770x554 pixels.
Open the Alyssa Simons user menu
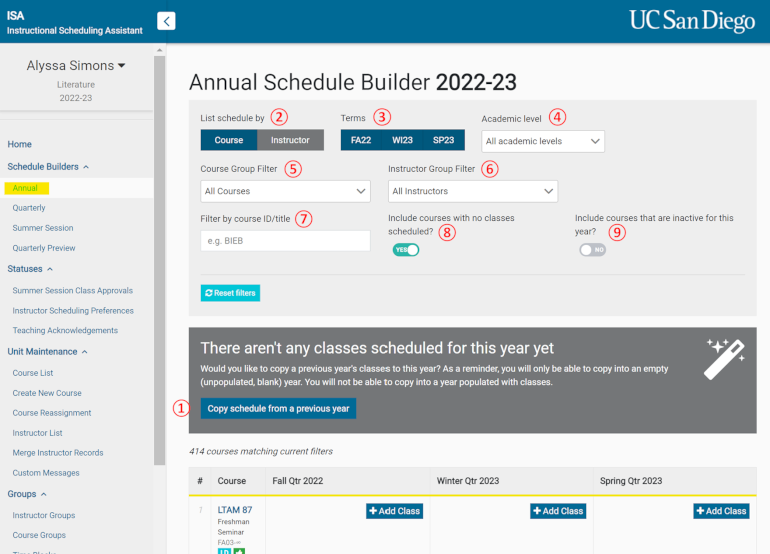(76, 66)
